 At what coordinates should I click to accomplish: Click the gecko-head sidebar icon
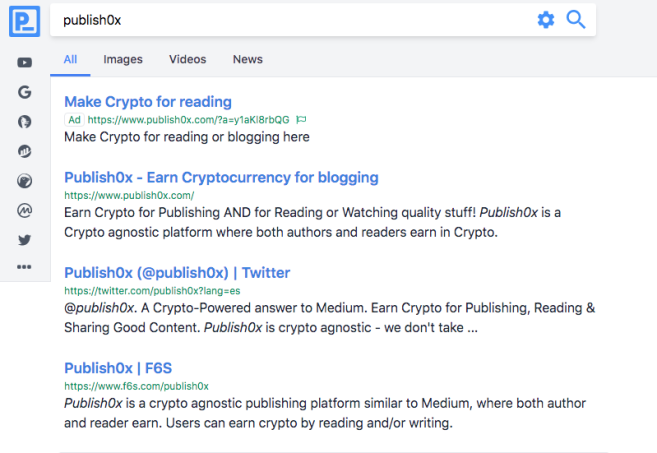(x=25, y=181)
